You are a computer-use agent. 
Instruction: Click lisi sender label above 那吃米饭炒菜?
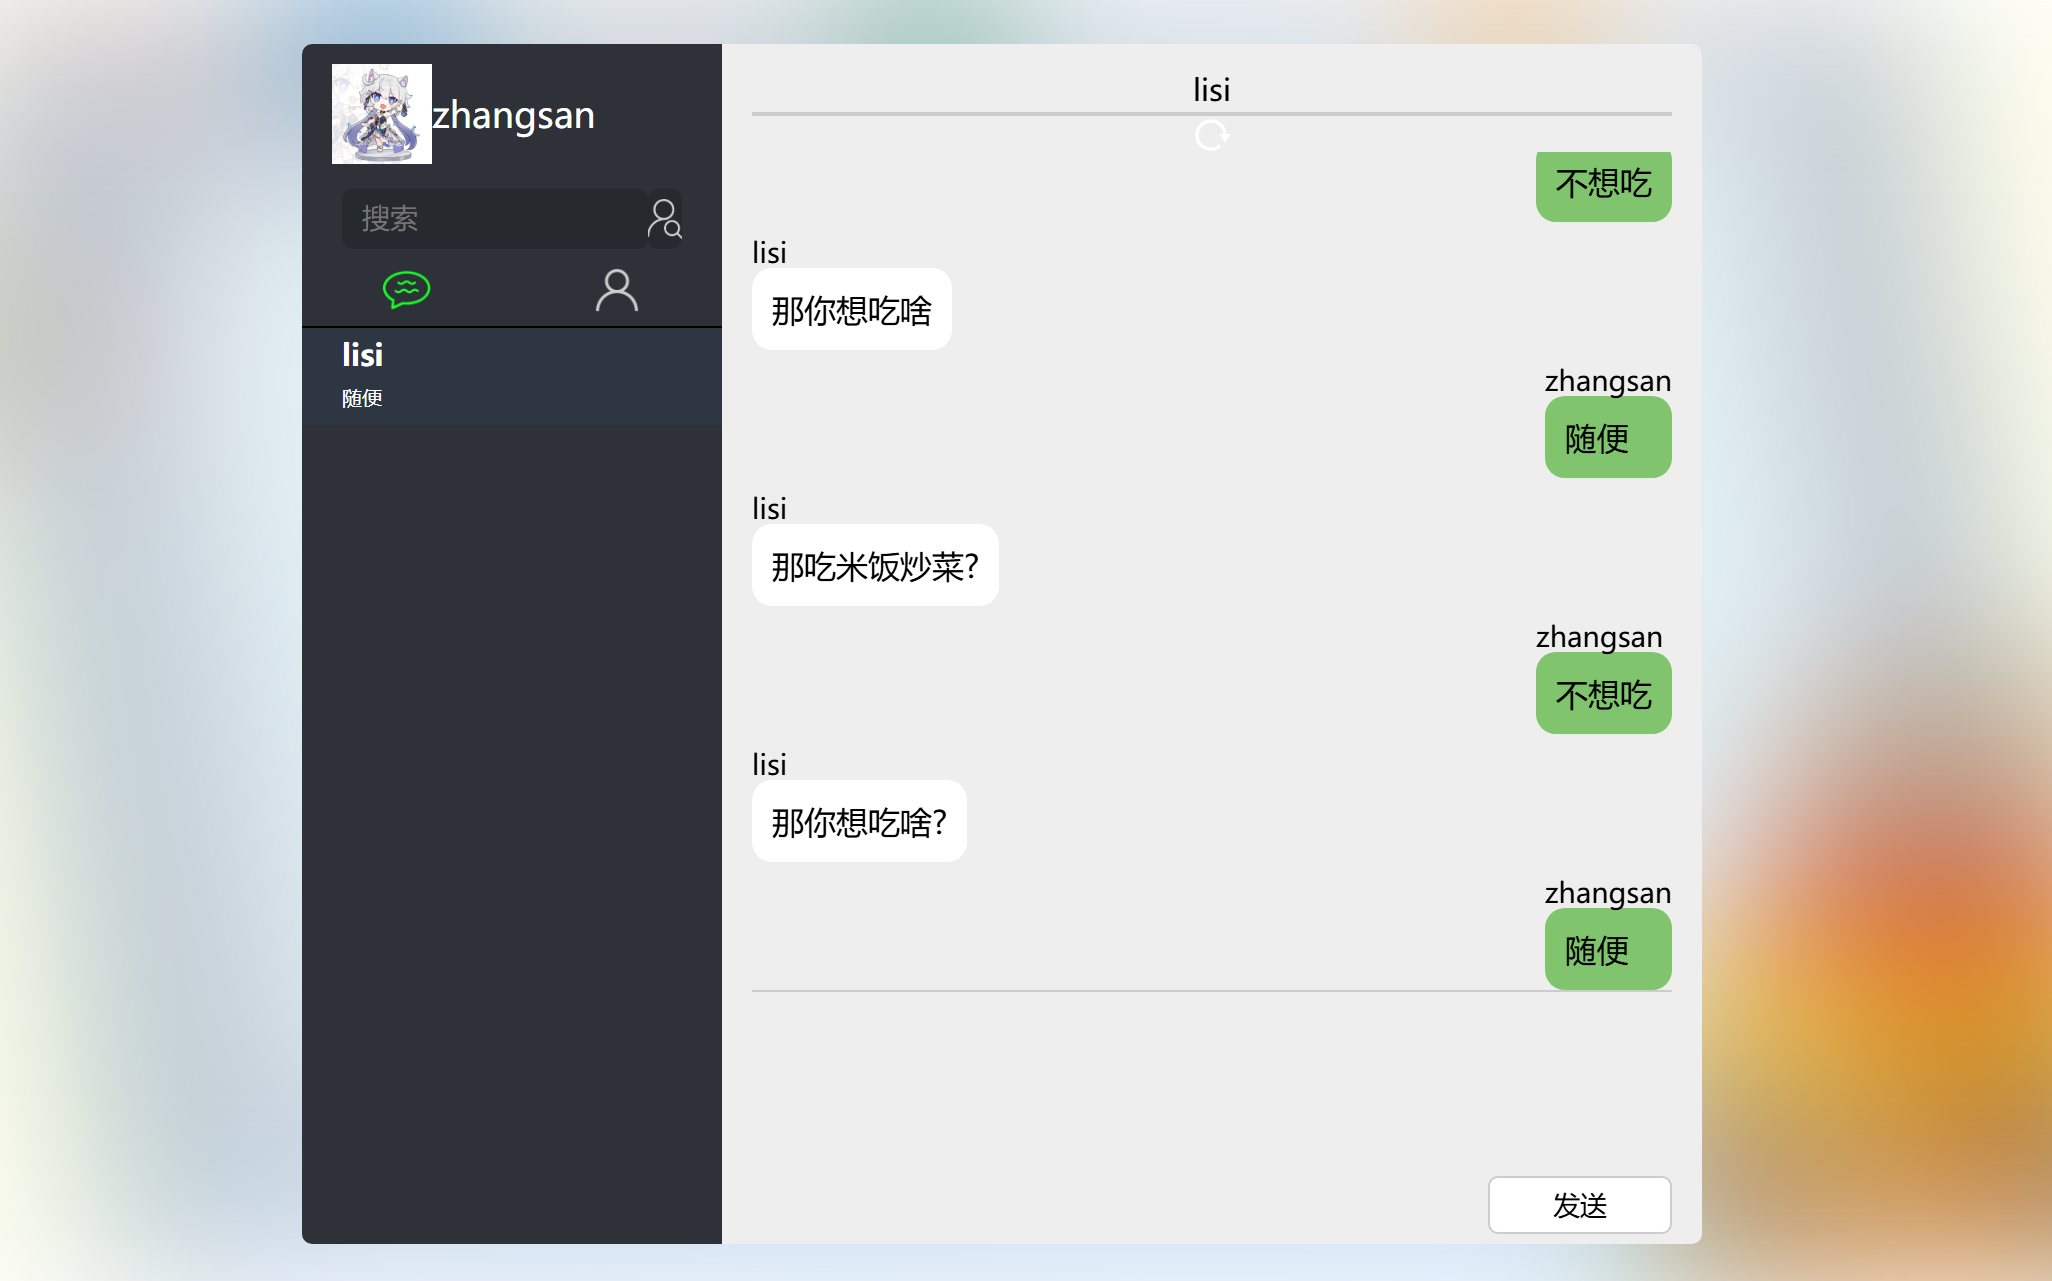tap(769, 509)
